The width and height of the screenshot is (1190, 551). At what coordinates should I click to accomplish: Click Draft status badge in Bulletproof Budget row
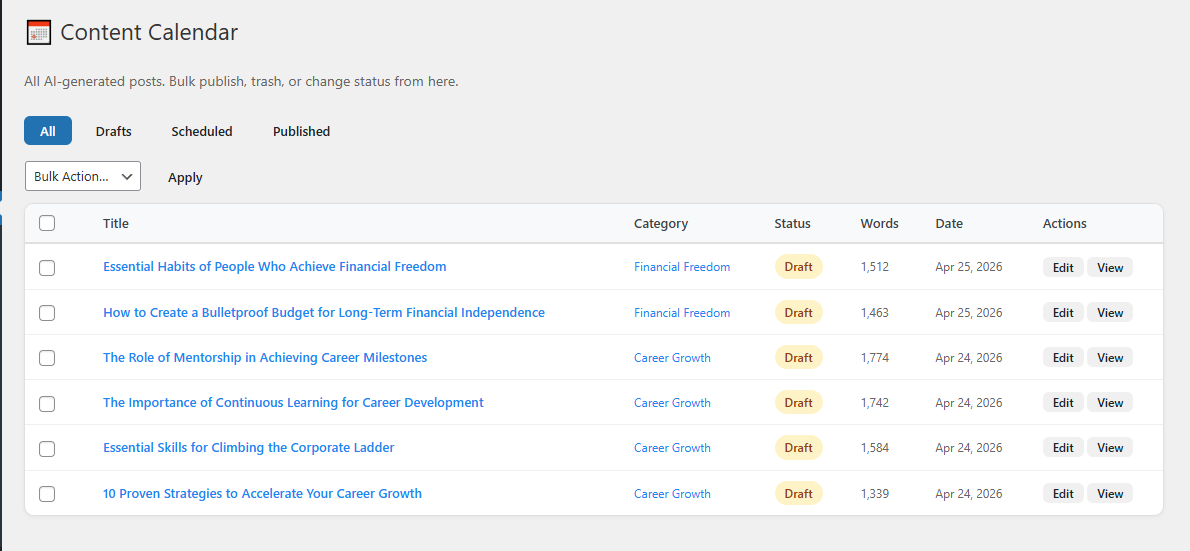tap(798, 313)
